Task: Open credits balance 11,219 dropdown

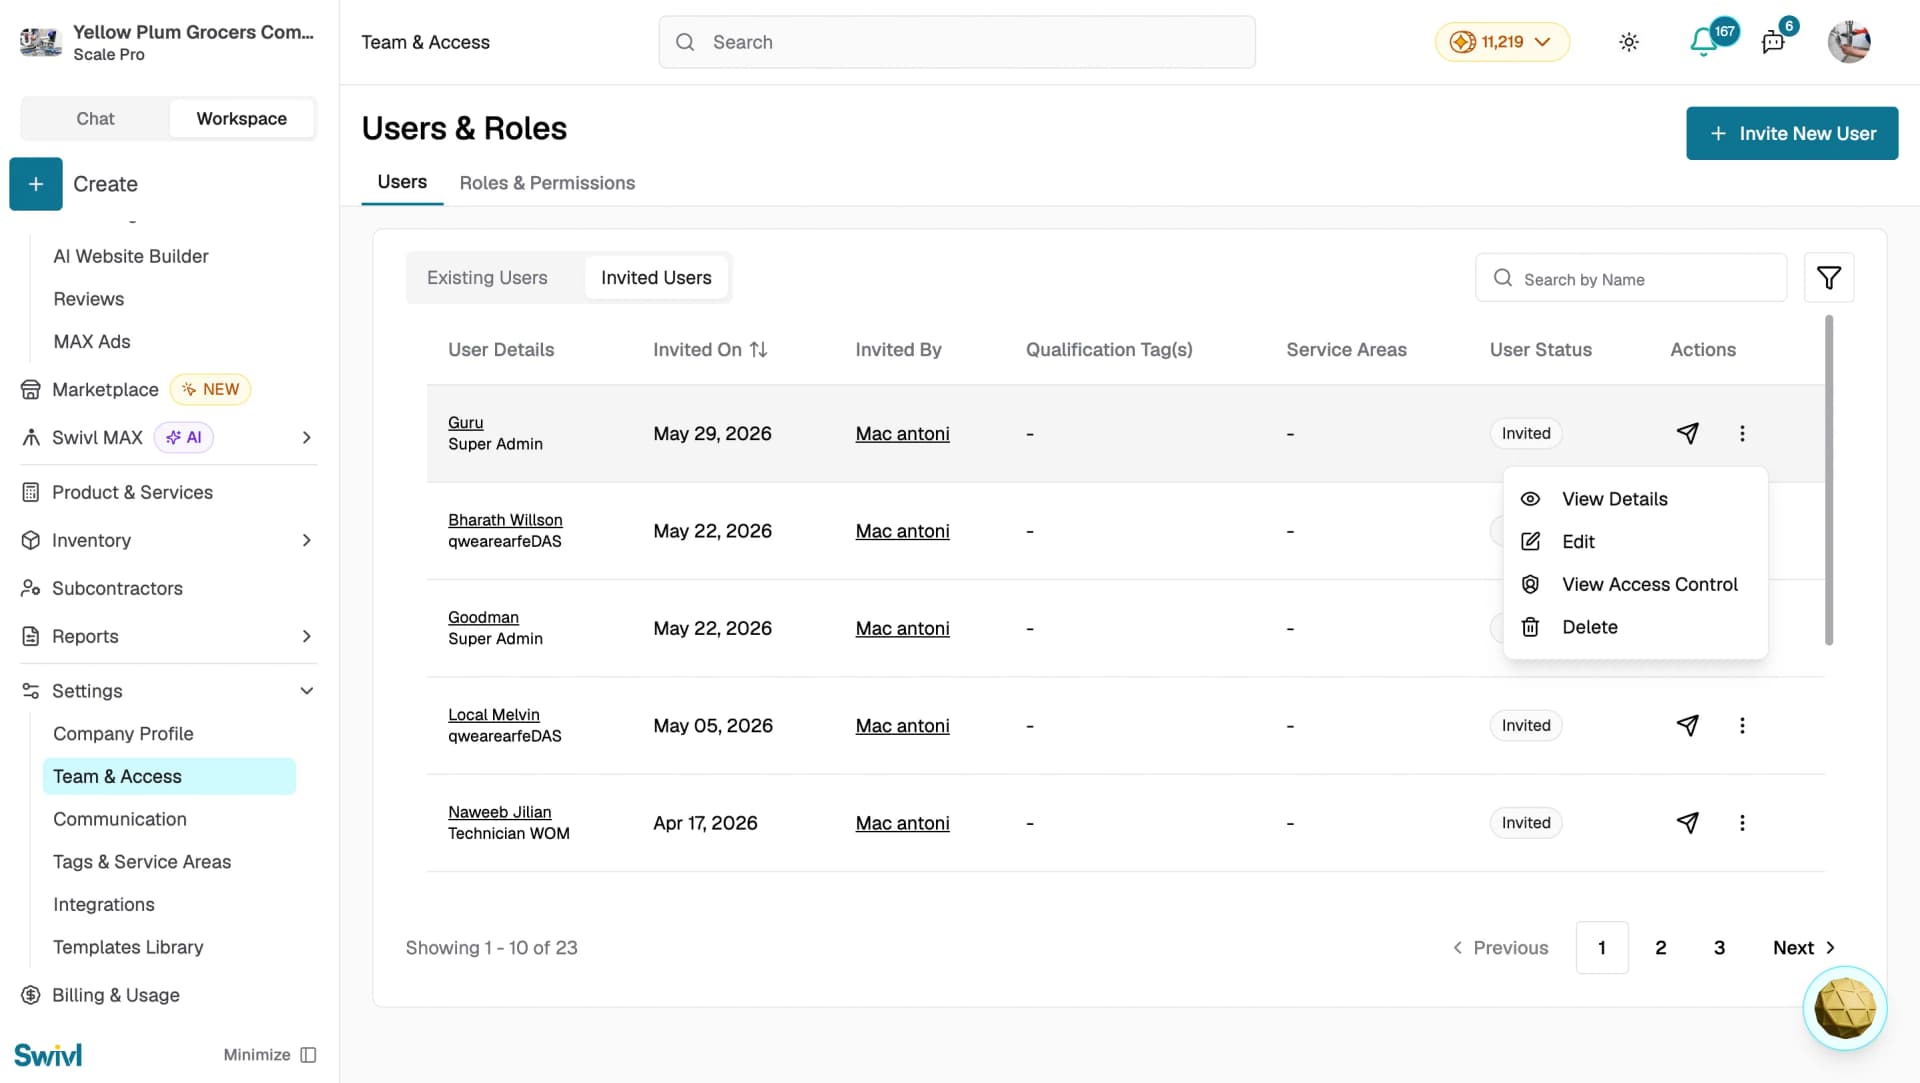Action: pos(1502,42)
